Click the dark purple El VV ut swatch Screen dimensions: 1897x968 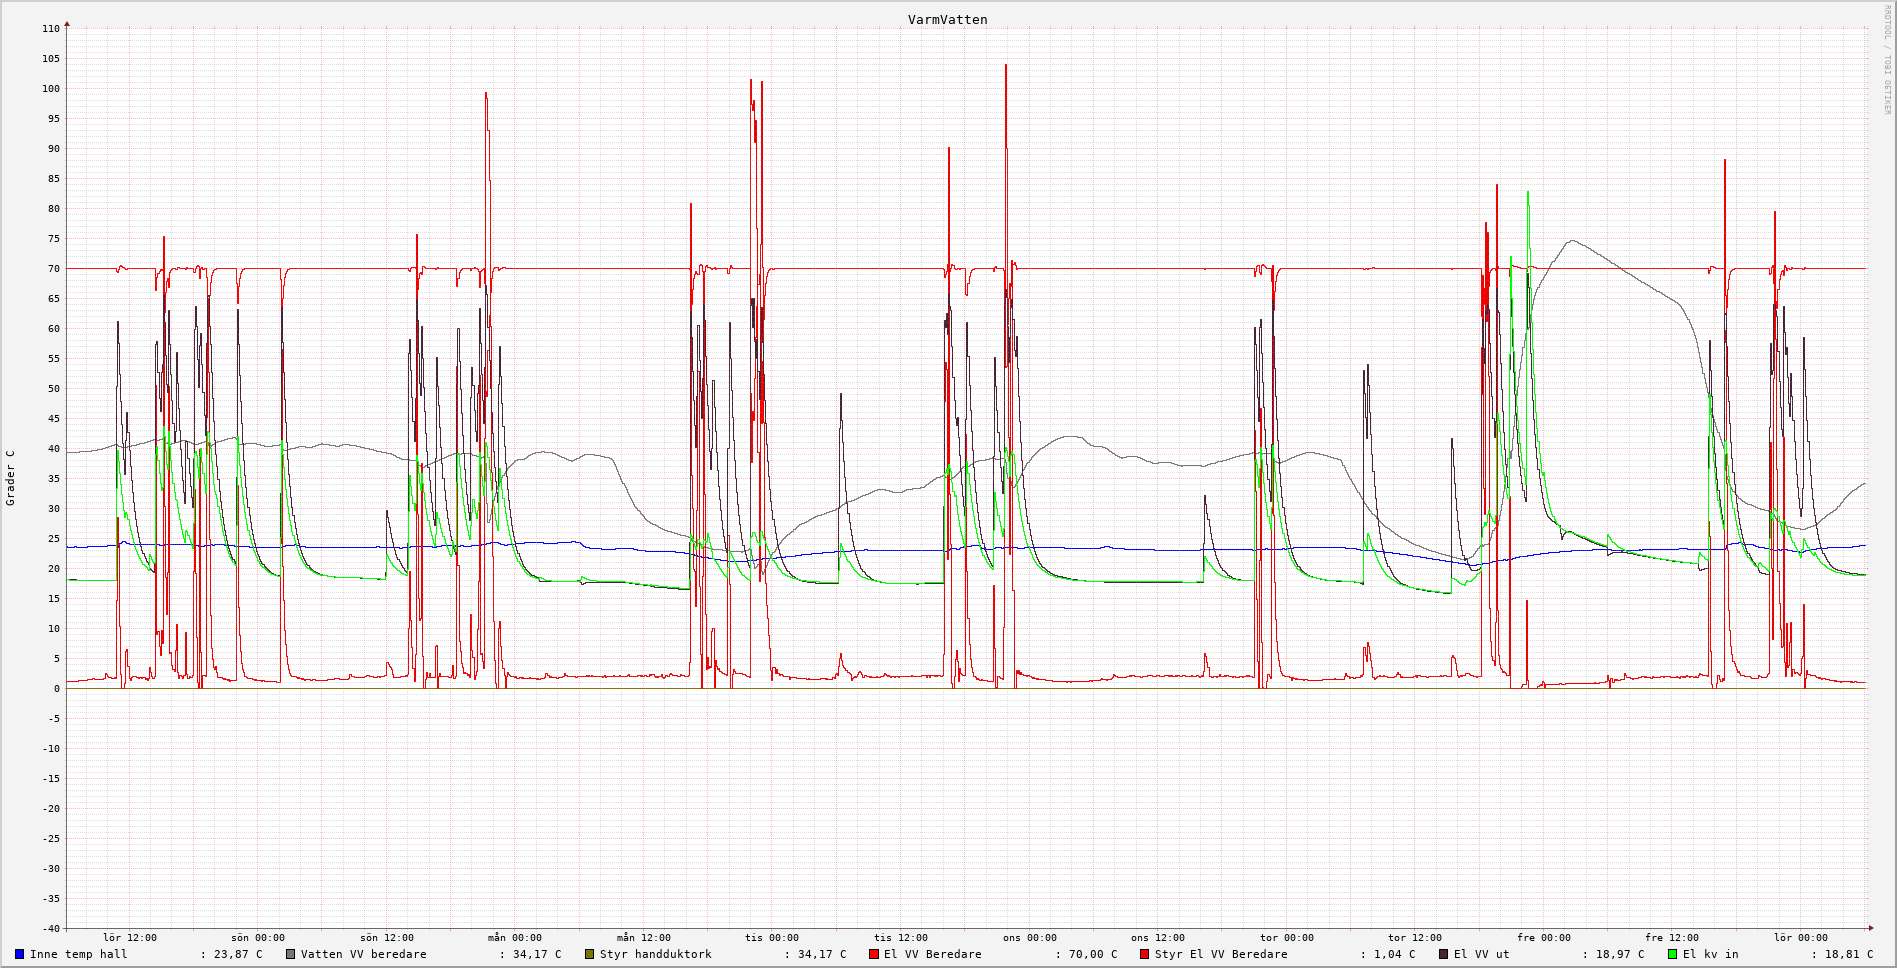point(1444,954)
